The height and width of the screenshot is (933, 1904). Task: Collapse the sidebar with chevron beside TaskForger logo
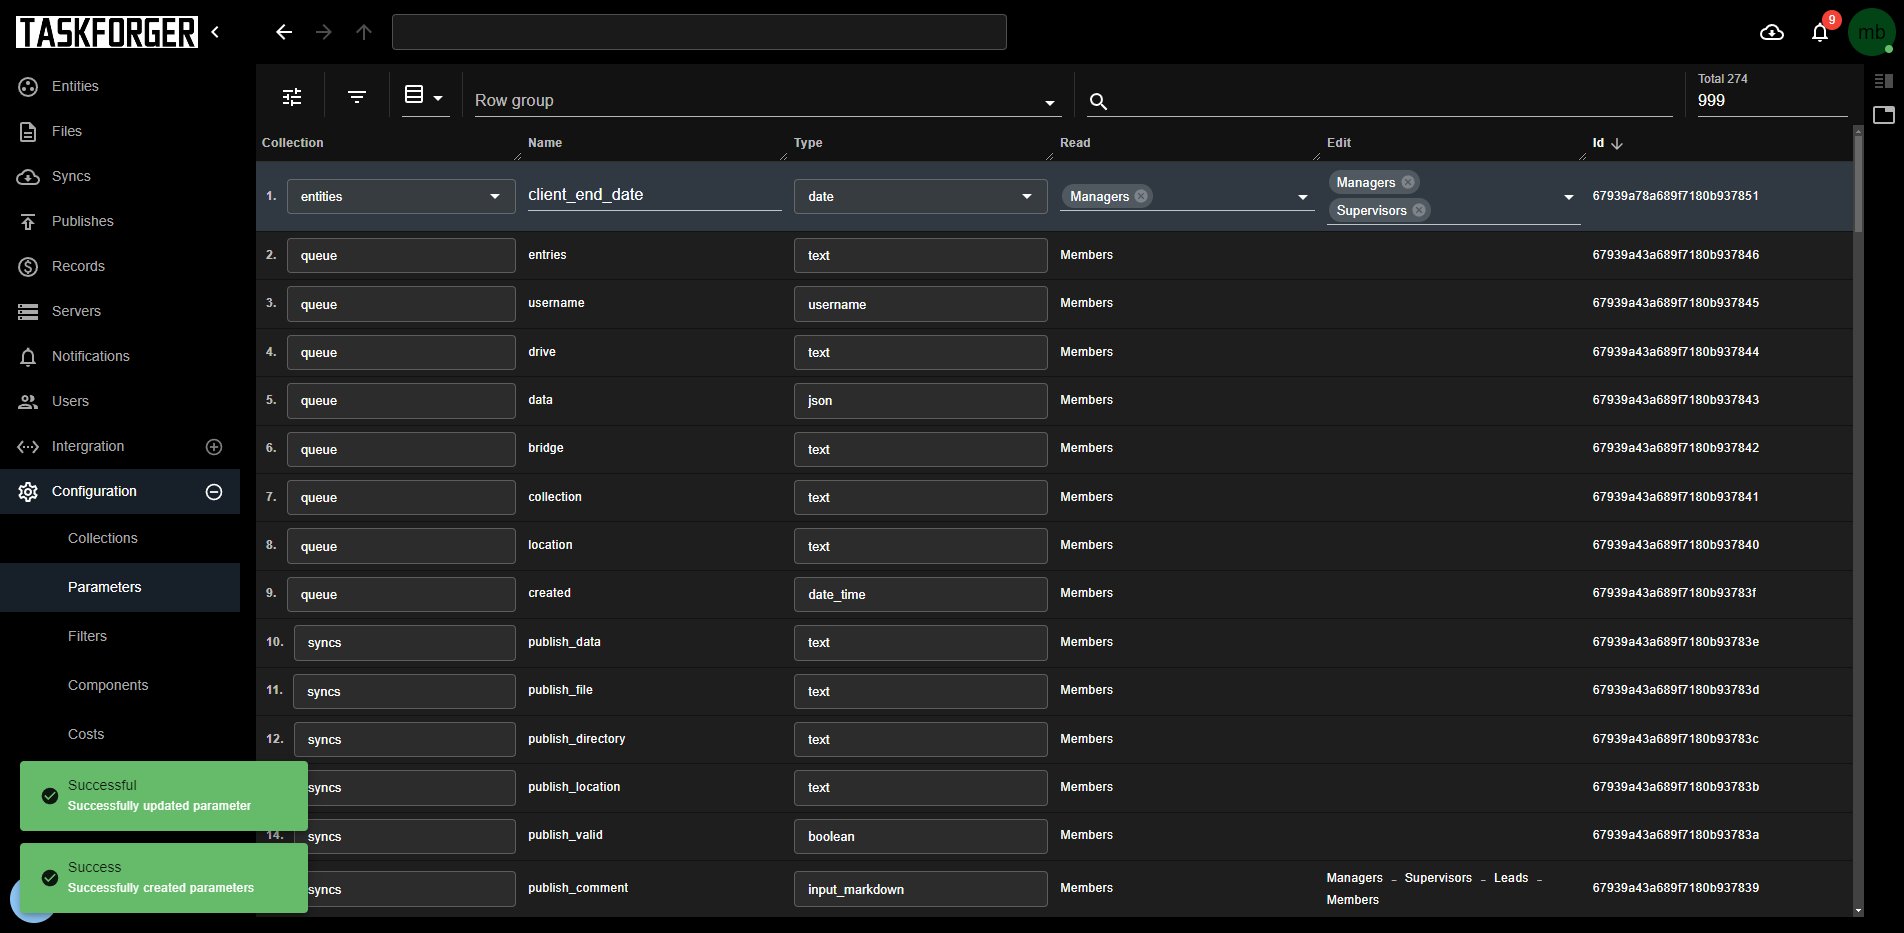coord(215,32)
